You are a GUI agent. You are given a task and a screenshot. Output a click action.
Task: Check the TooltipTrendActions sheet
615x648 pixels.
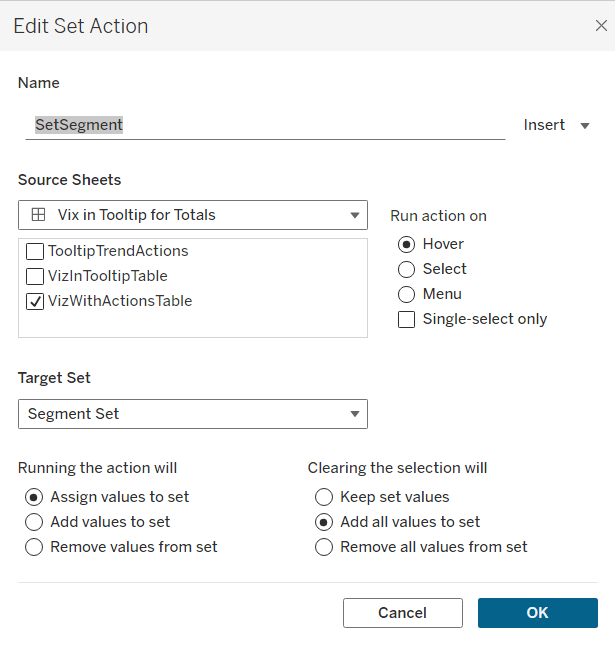point(35,251)
